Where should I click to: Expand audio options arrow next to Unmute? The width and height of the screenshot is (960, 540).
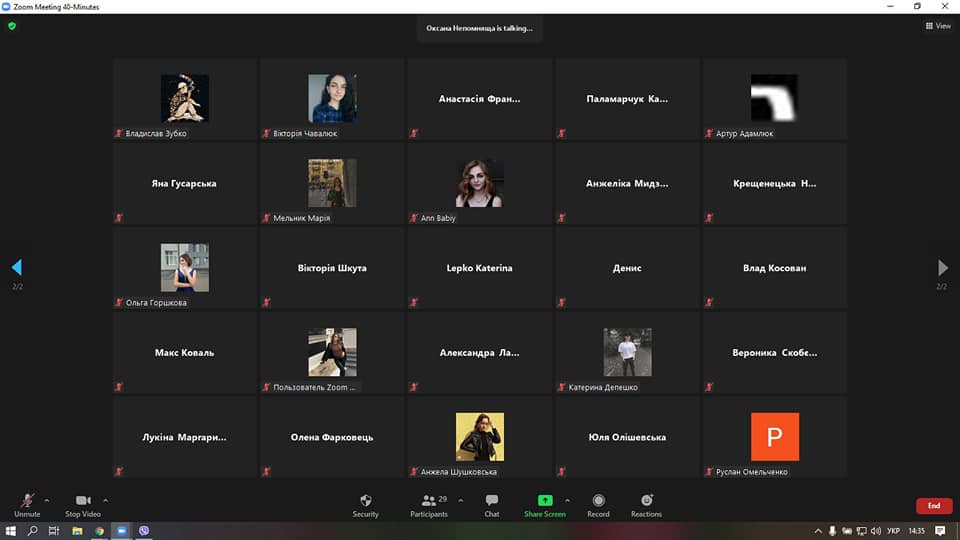(x=47, y=500)
